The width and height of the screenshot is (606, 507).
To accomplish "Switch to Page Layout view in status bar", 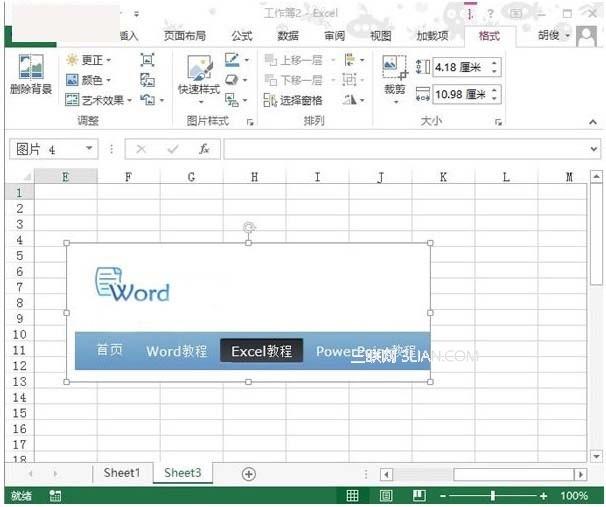I will click(386, 495).
